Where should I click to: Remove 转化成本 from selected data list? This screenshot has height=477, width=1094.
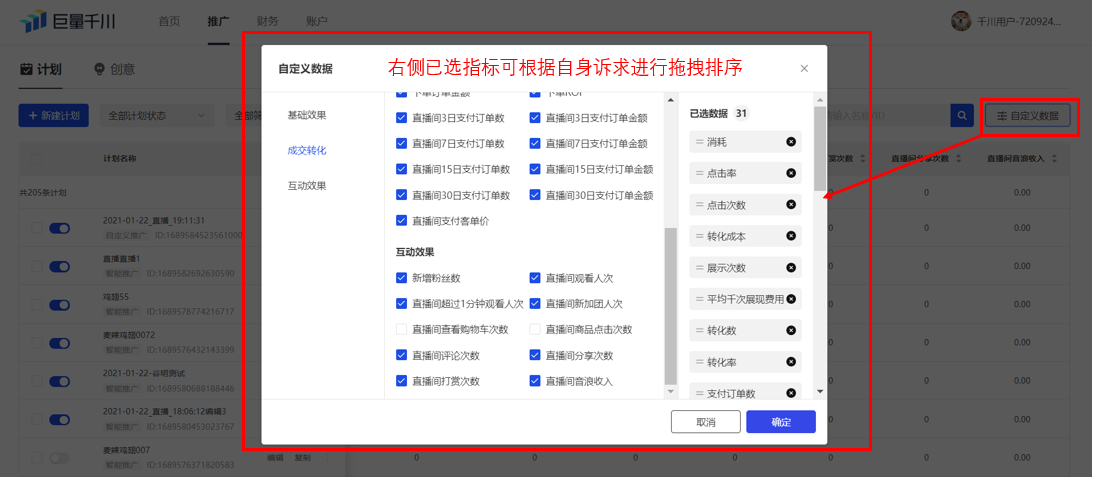(x=790, y=236)
